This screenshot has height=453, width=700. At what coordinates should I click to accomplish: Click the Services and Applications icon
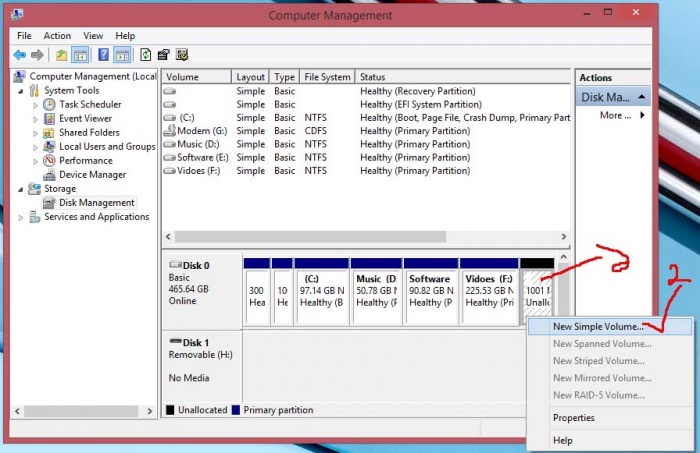[x=34, y=217]
